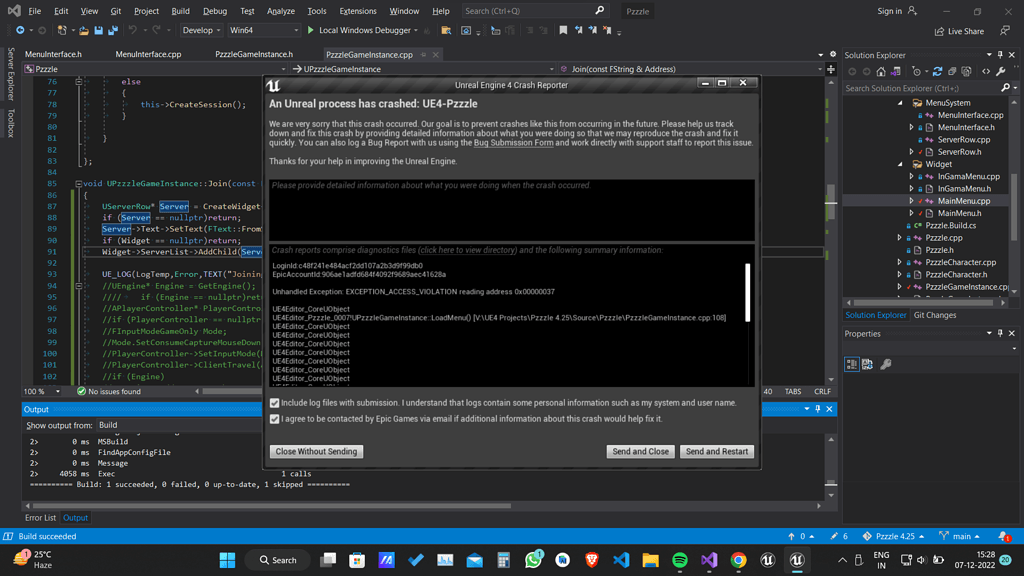Click the Undo icon in the toolbar

coord(131,31)
